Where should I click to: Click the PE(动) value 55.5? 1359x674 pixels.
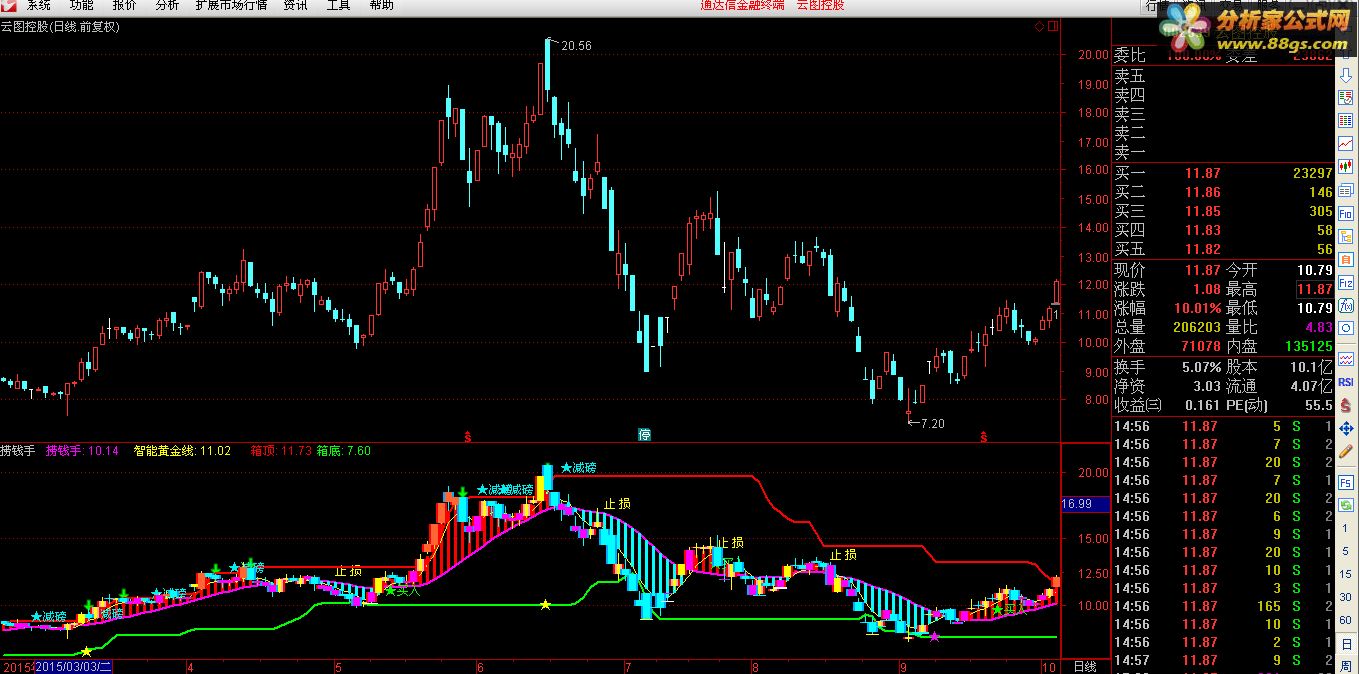(1318, 405)
